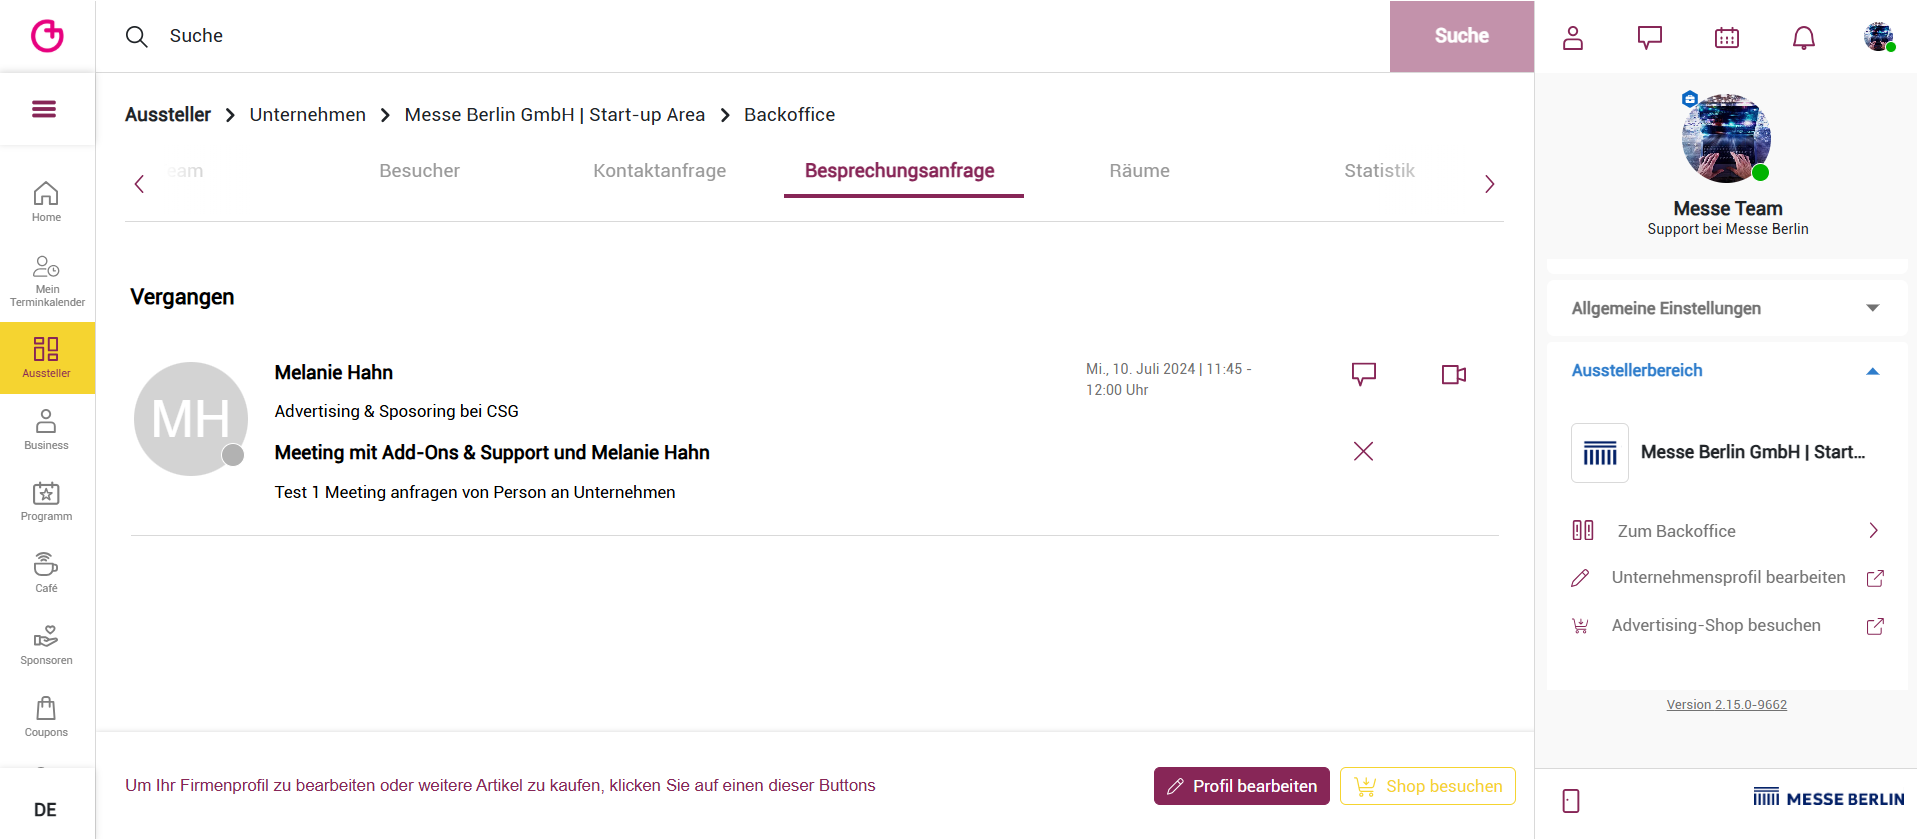Open Zum Backoffice entry

coord(1727,531)
